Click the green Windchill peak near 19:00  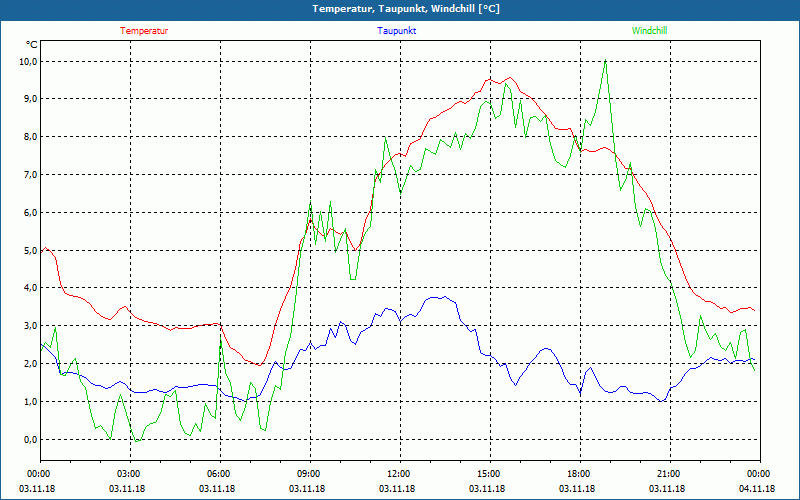click(605, 60)
